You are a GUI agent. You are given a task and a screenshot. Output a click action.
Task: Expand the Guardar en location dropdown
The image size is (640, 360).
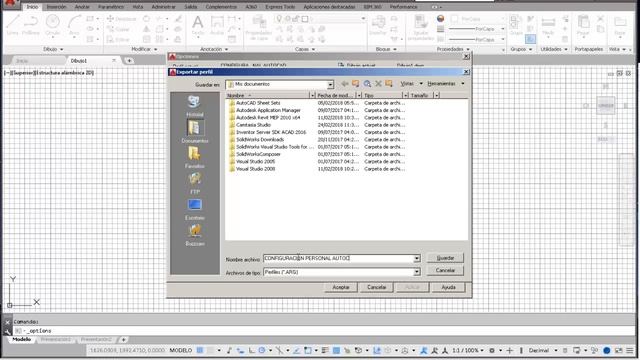[330, 84]
